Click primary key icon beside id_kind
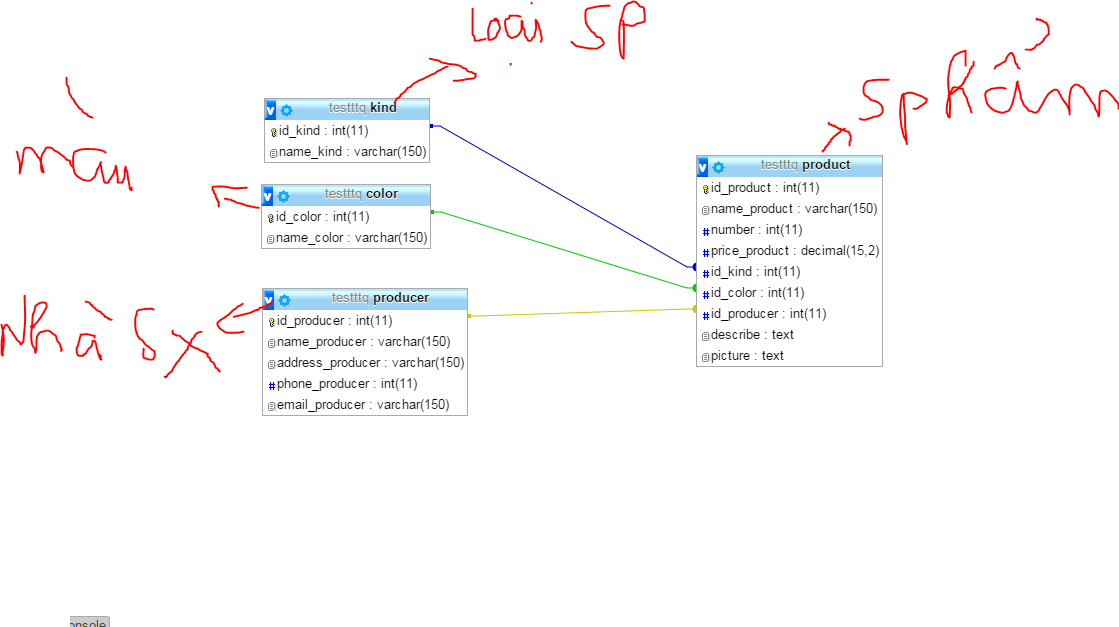Viewport: 1119px width, 627px height. coord(273,132)
